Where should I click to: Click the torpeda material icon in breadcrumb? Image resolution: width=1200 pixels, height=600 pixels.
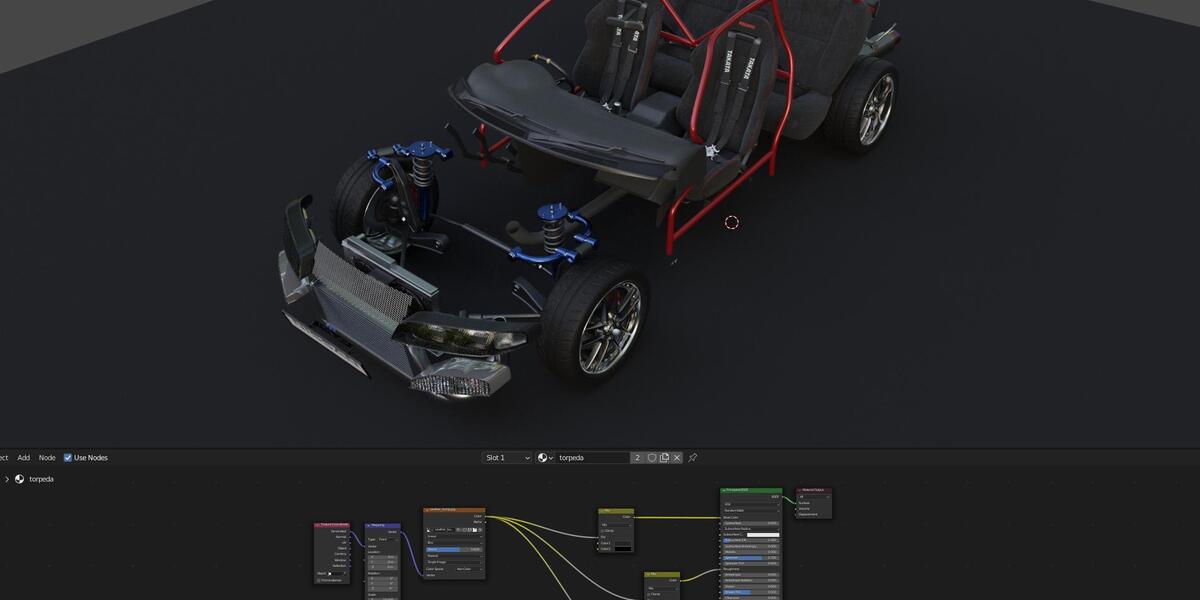click(x=19, y=479)
